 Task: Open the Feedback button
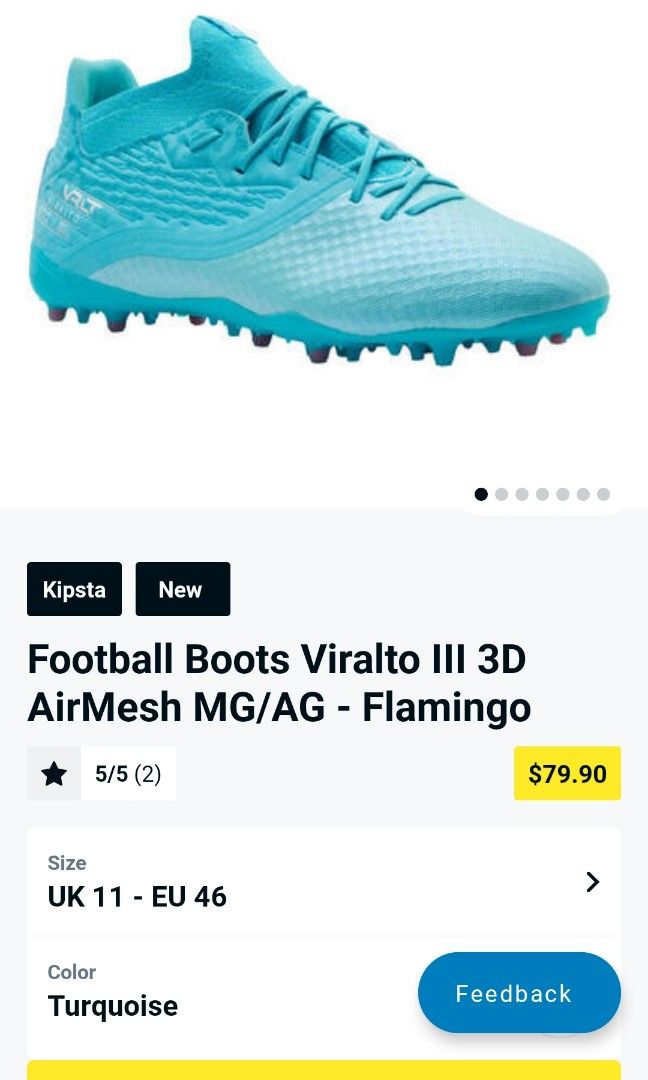click(x=519, y=993)
